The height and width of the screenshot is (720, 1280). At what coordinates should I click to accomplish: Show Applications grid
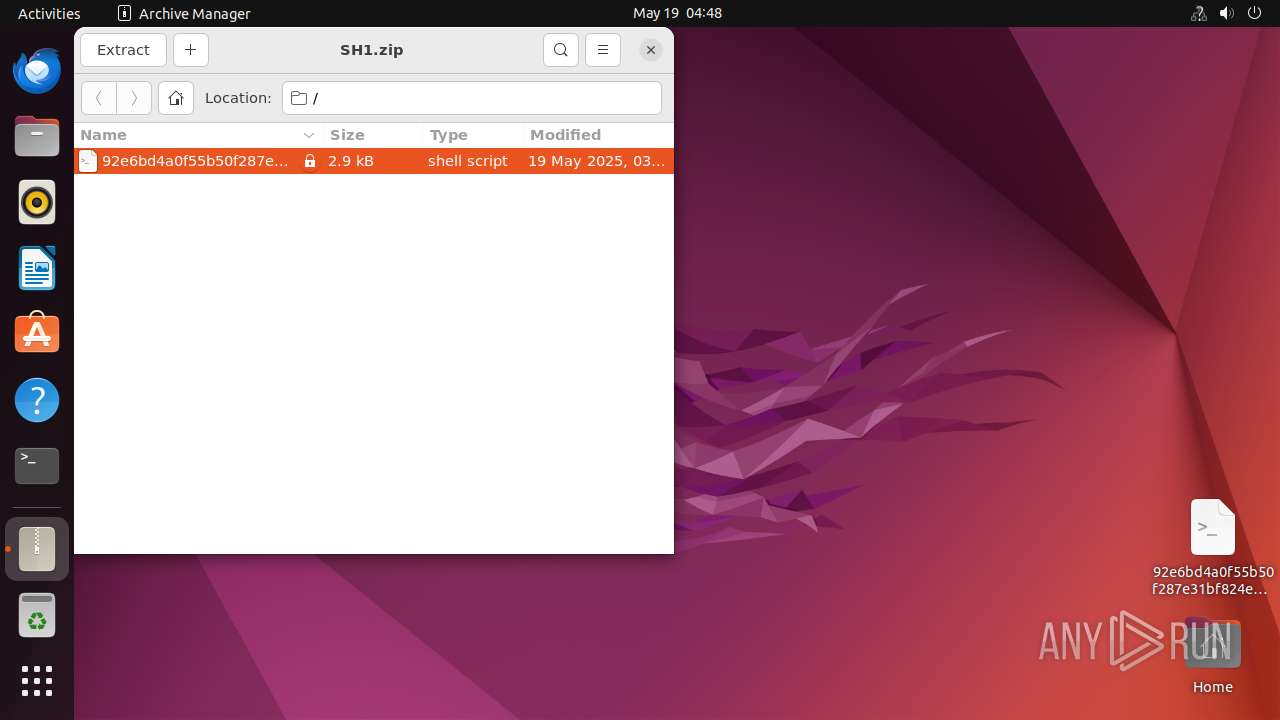point(37,681)
